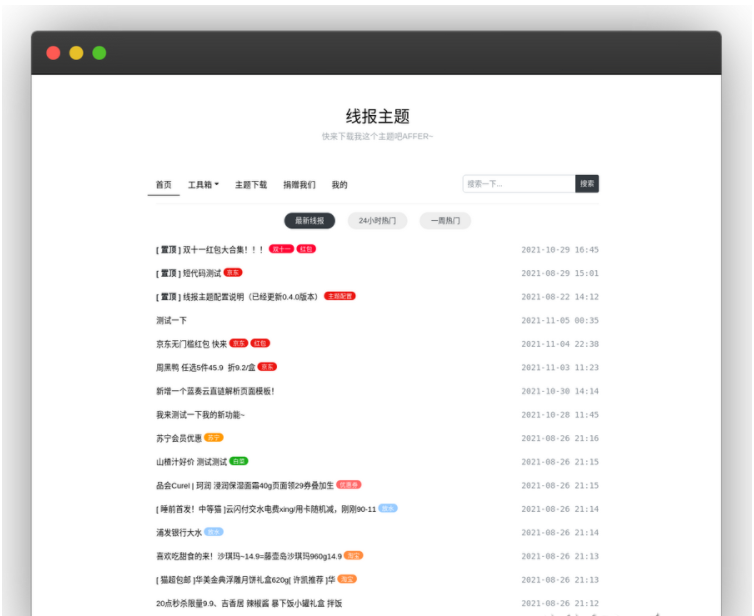The width and height of the screenshot is (754, 616).
Task: Open the 测试一下 post
Action: 171,320
